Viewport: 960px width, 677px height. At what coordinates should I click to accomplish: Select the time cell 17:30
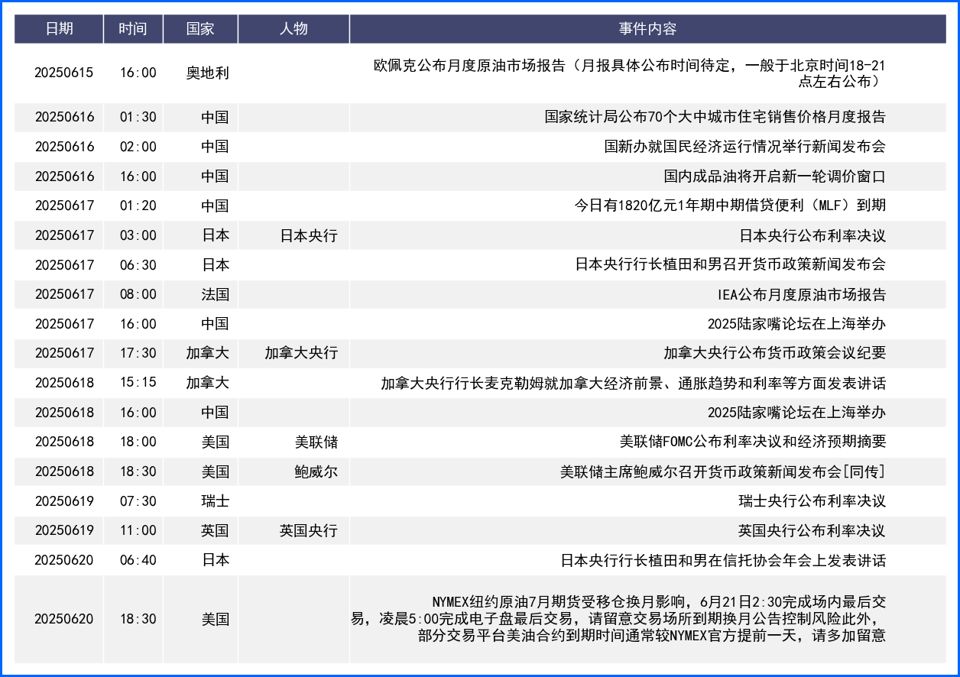coord(138,353)
